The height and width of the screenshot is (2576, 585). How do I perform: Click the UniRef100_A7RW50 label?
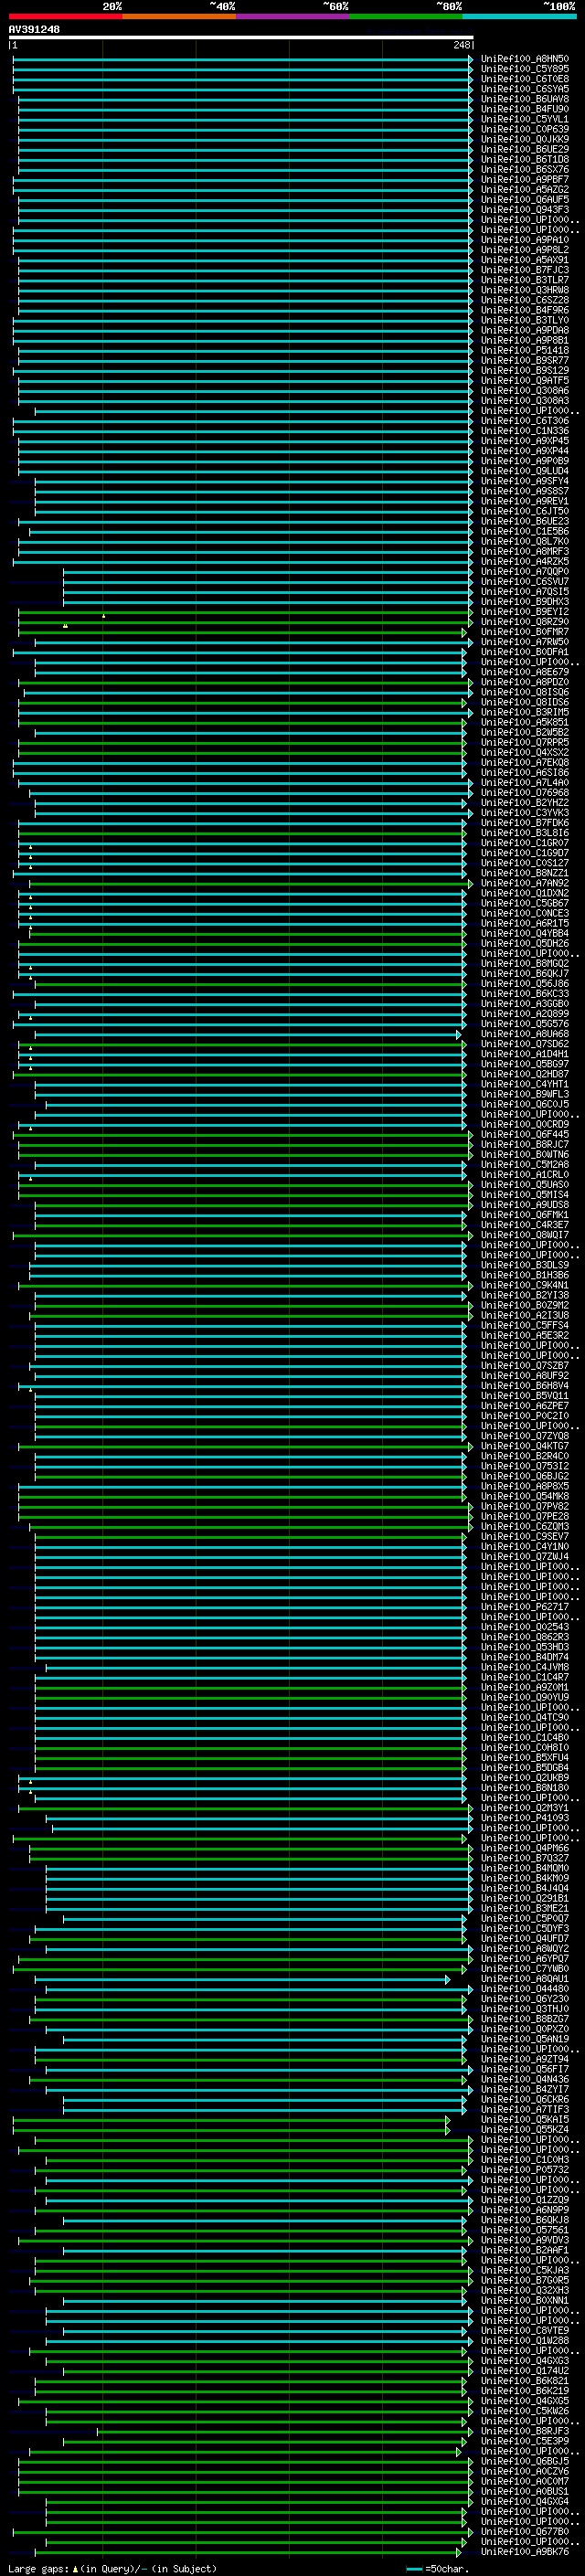[525, 642]
